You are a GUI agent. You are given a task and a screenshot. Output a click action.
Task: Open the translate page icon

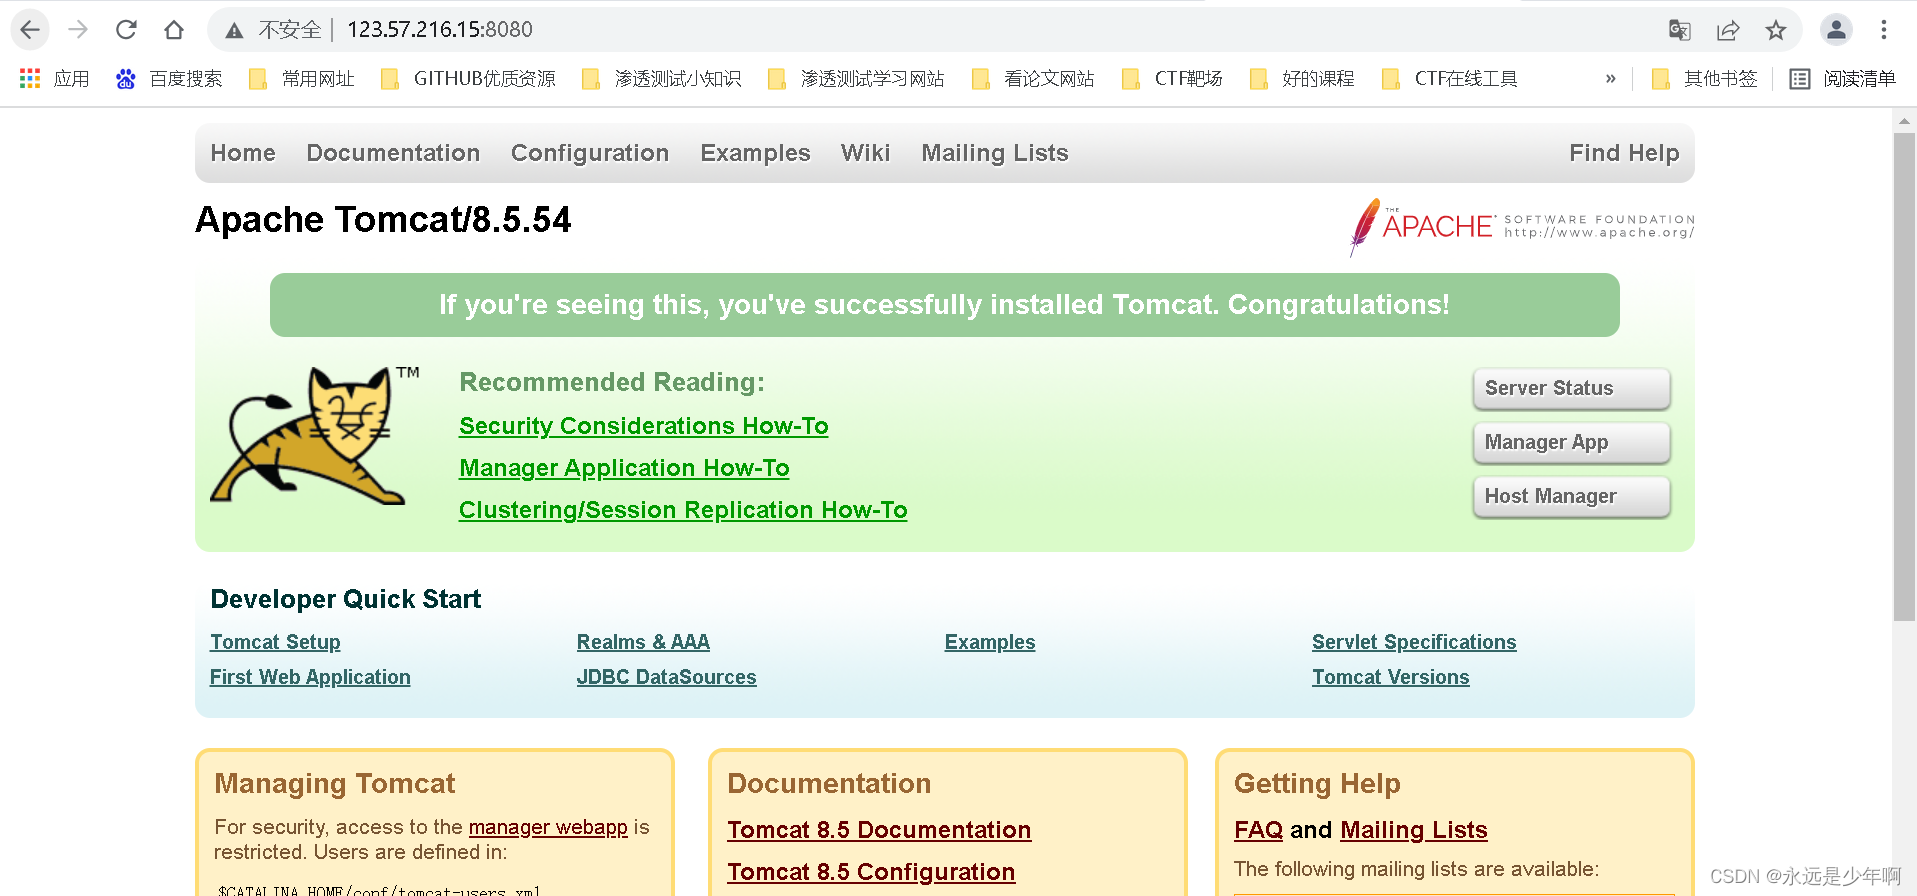pos(1680,30)
